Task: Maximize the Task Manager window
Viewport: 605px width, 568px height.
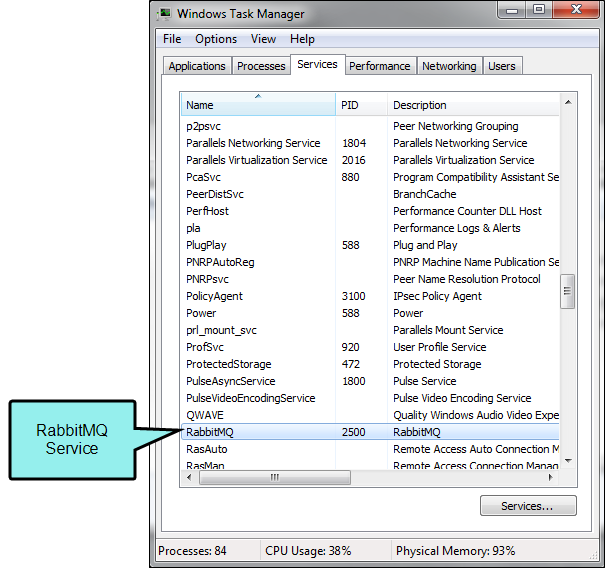Action: pos(539,10)
